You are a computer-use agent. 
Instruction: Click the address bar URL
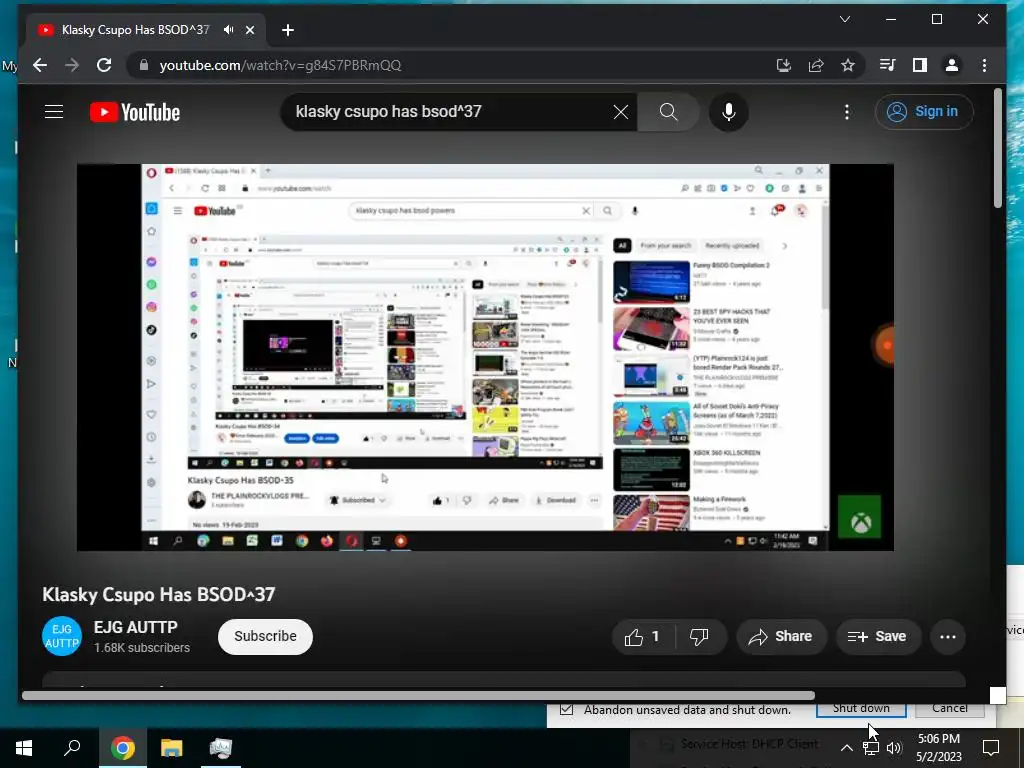pos(280,65)
